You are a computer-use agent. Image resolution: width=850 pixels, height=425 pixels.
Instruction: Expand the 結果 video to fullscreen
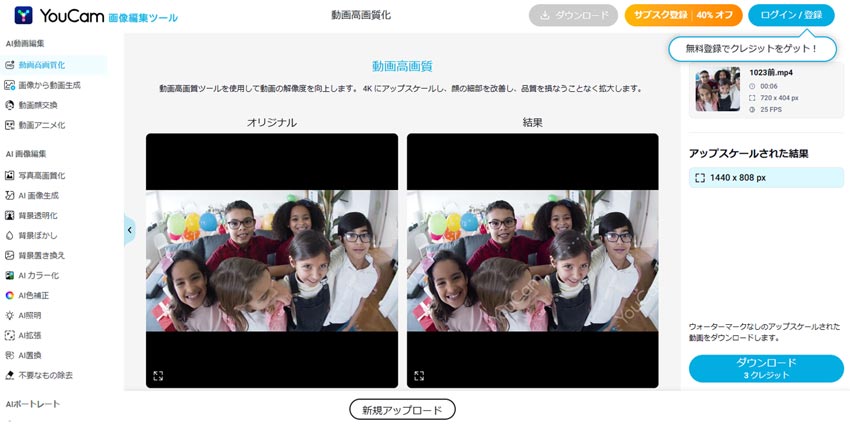419,376
